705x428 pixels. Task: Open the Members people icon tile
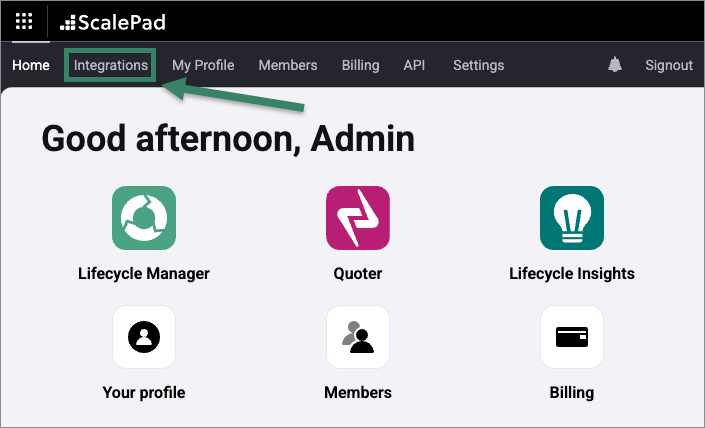click(x=358, y=337)
